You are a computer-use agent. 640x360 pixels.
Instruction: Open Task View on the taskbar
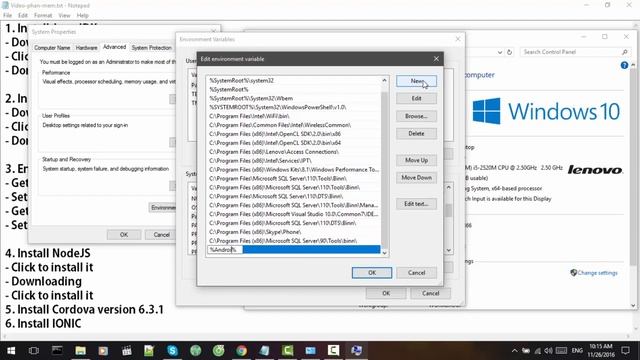[34, 351]
